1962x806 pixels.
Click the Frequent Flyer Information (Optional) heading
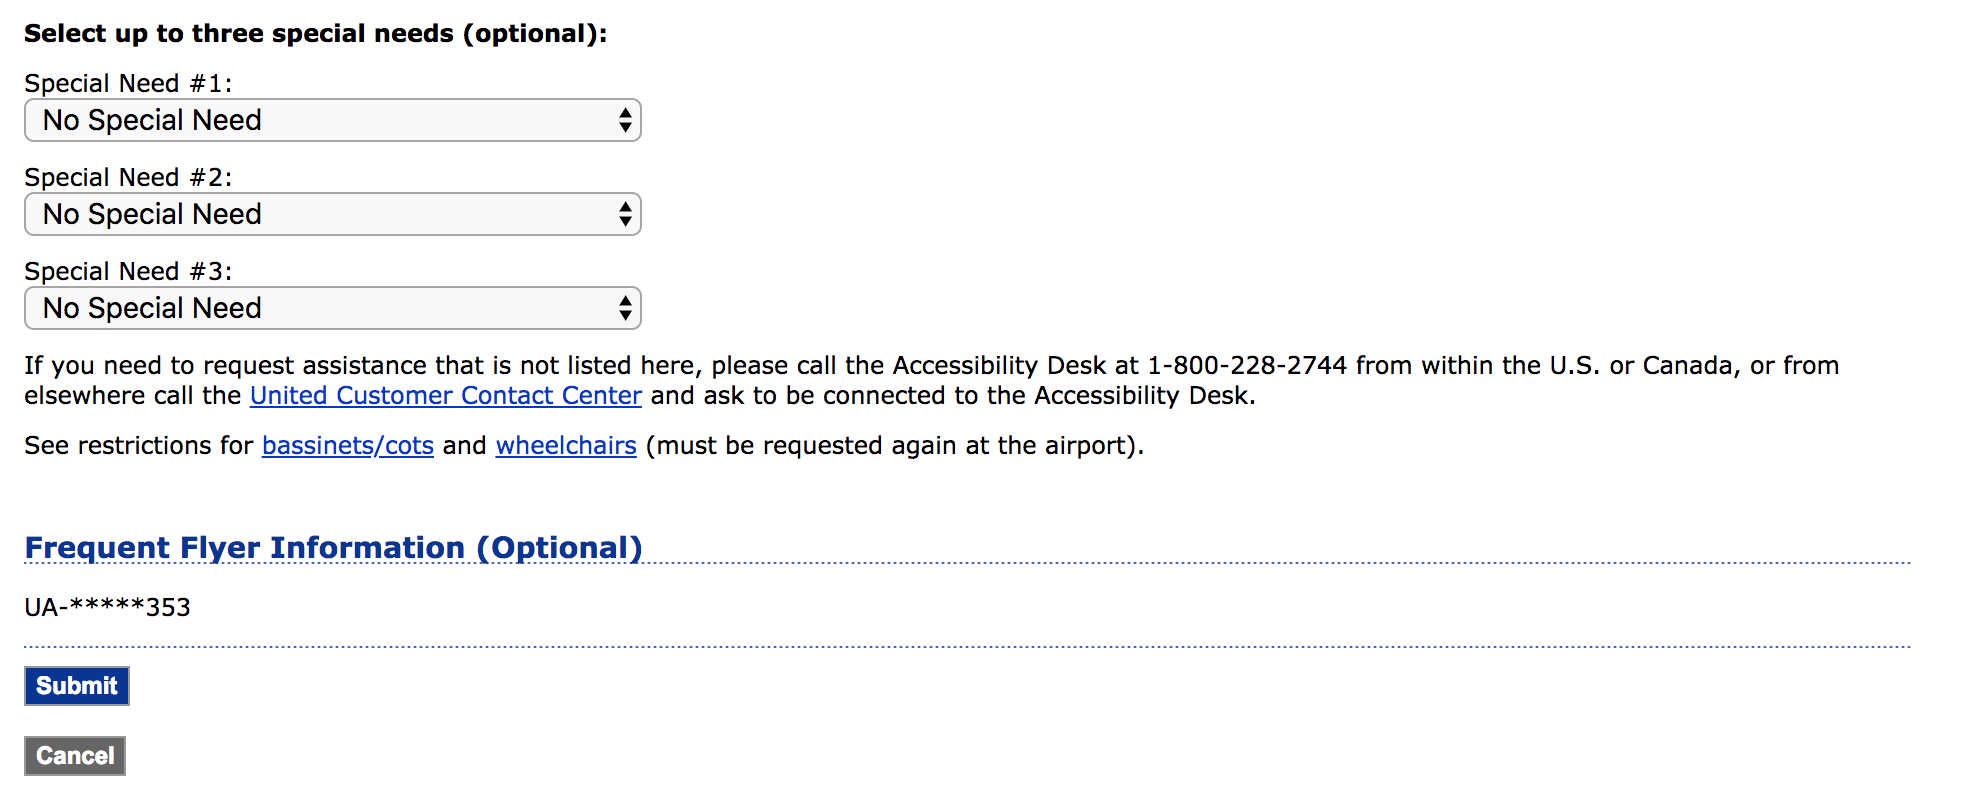(333, 548)
